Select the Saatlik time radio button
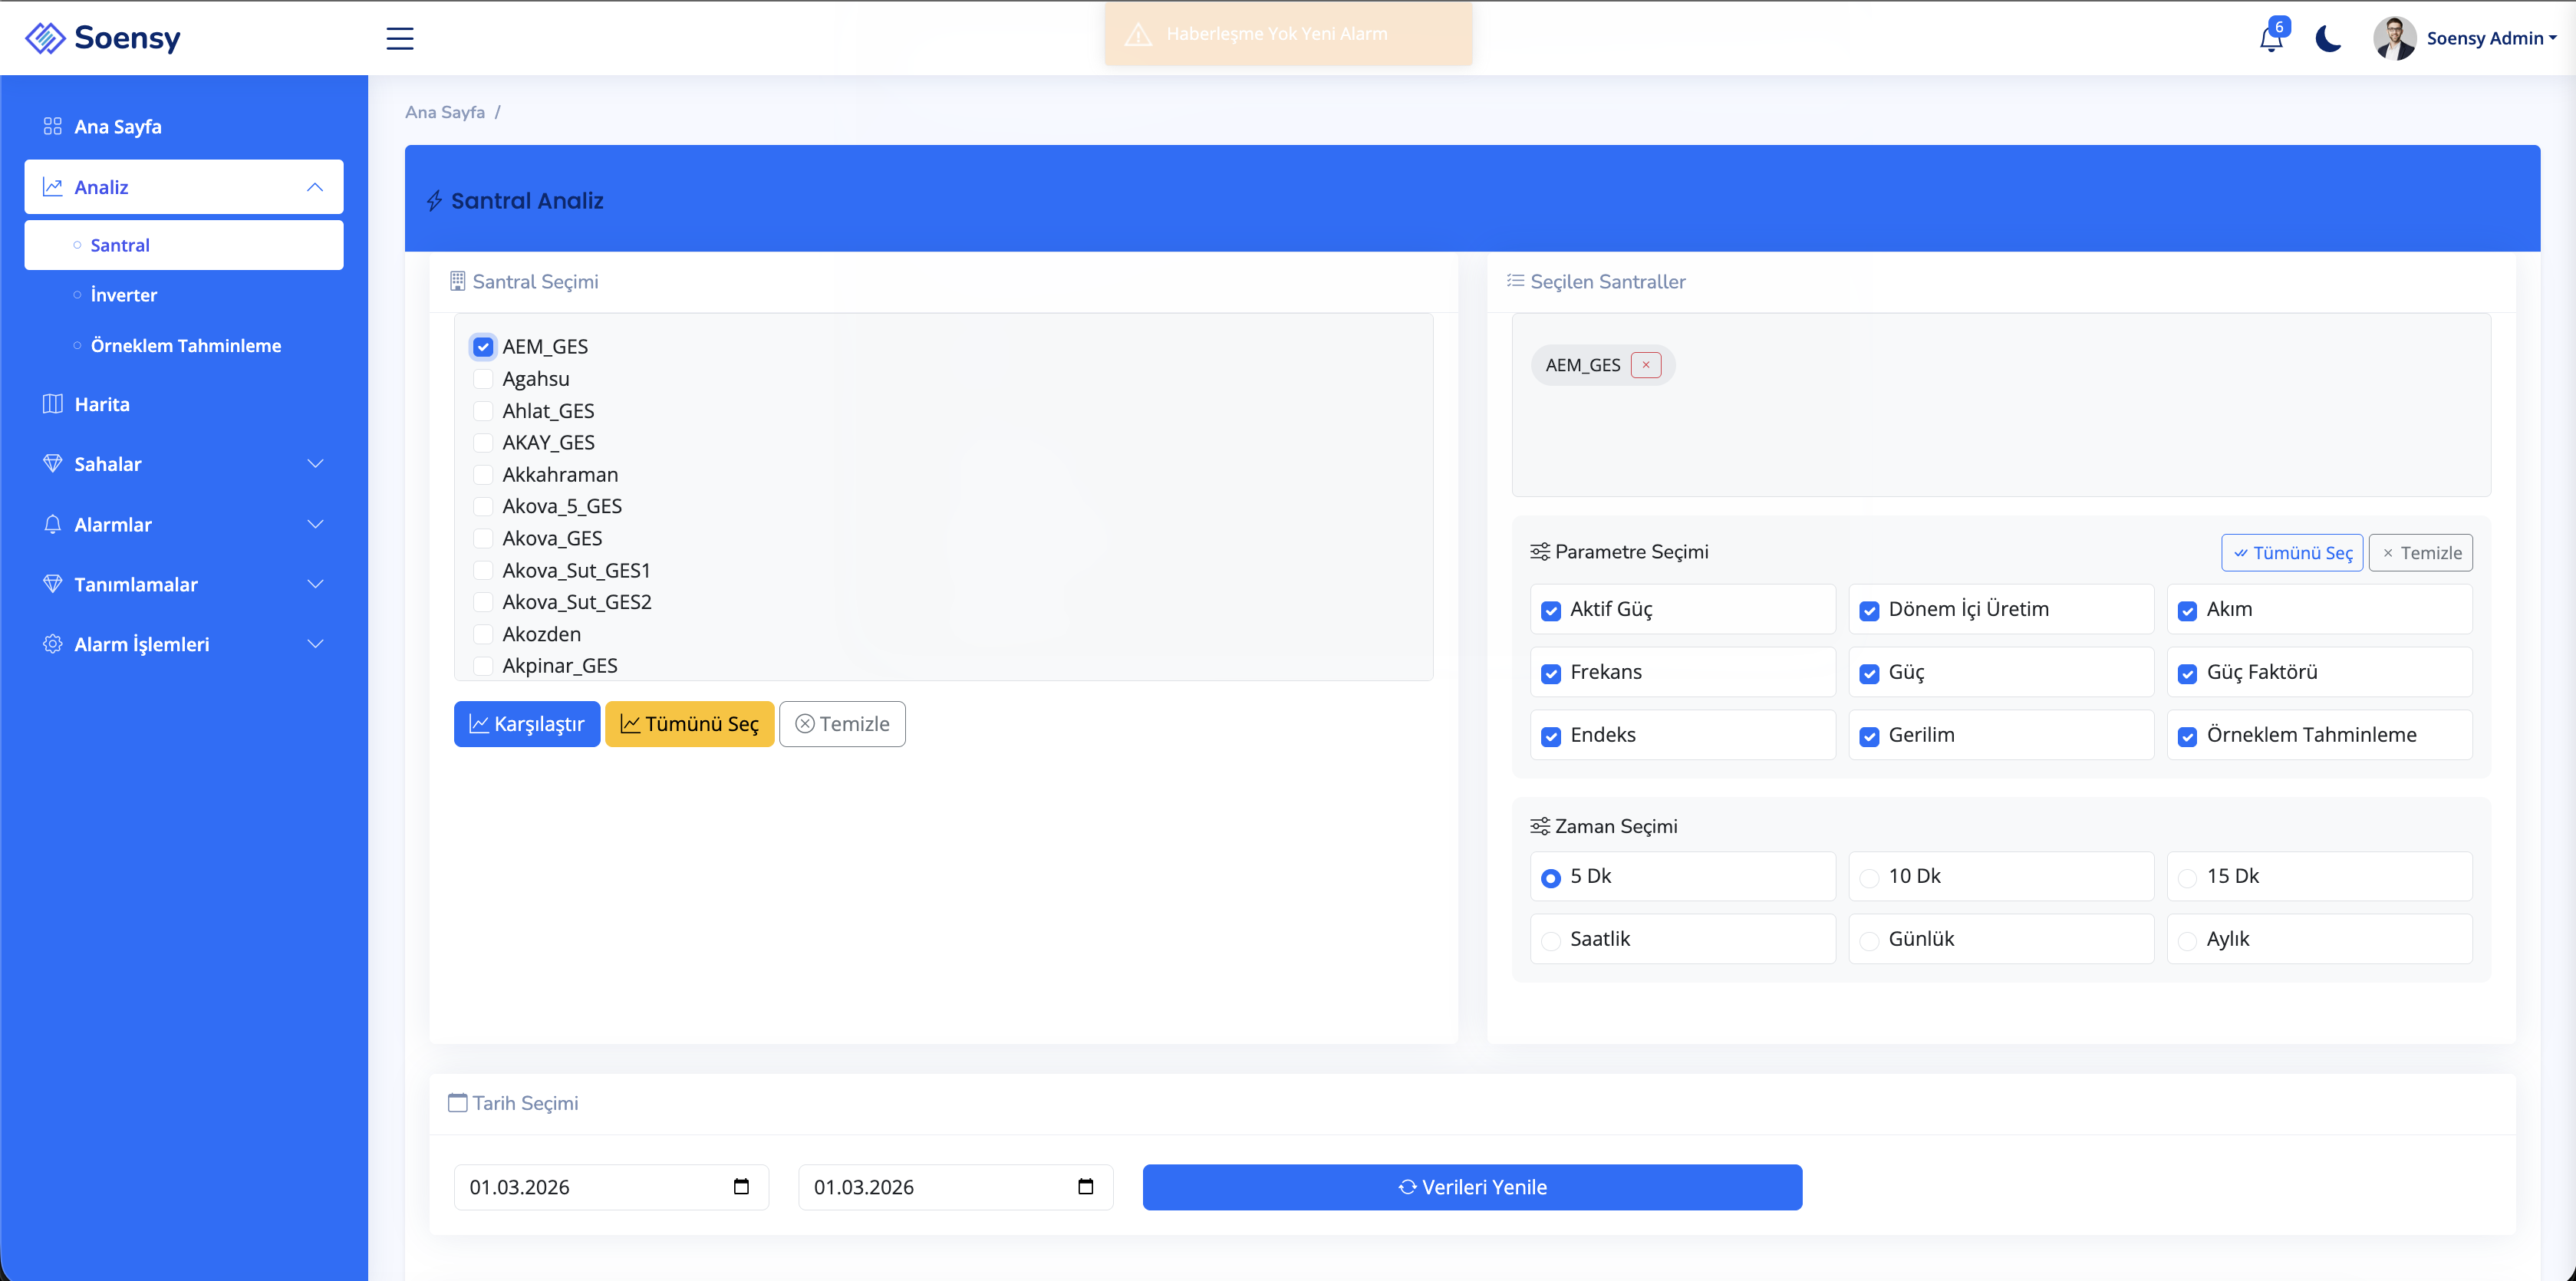The width and height of the screenshot is (2576, 1281). click(1551, 940)
